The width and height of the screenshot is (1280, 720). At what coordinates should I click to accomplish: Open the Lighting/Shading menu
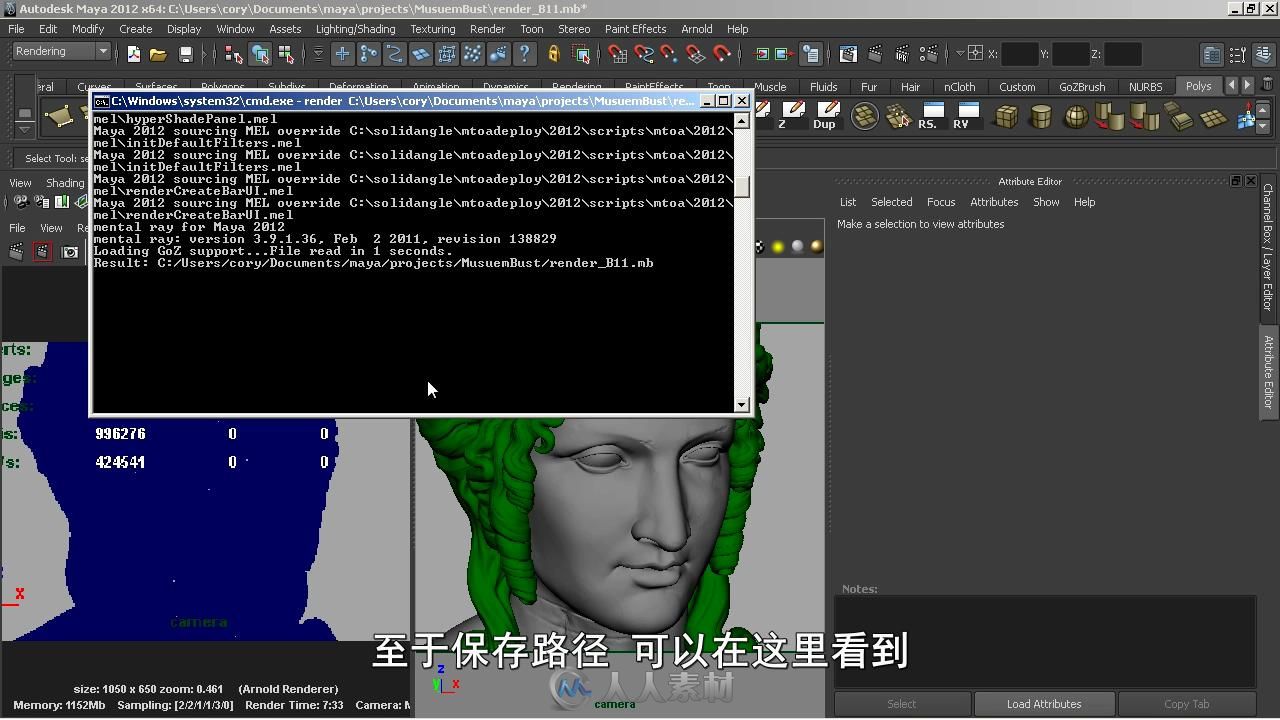(x=355, y=29)
